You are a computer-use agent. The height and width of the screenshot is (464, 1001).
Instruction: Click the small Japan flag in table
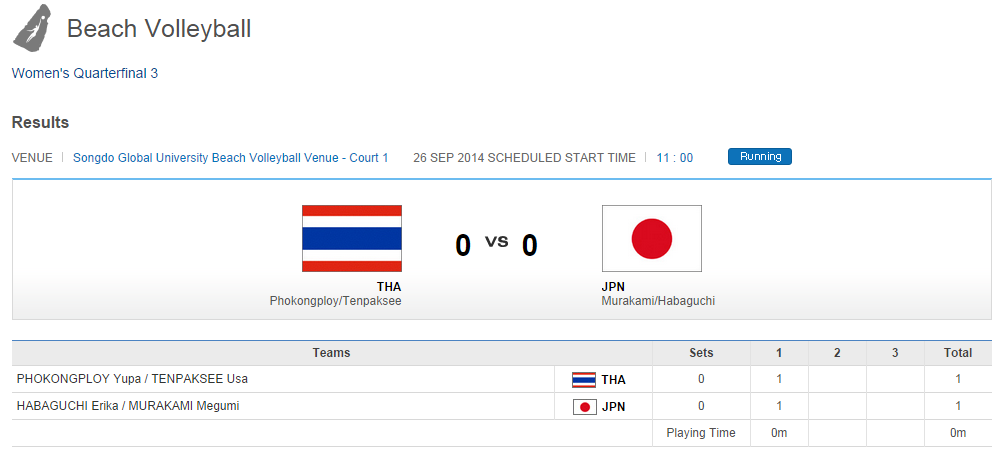(x=584, y=406)
